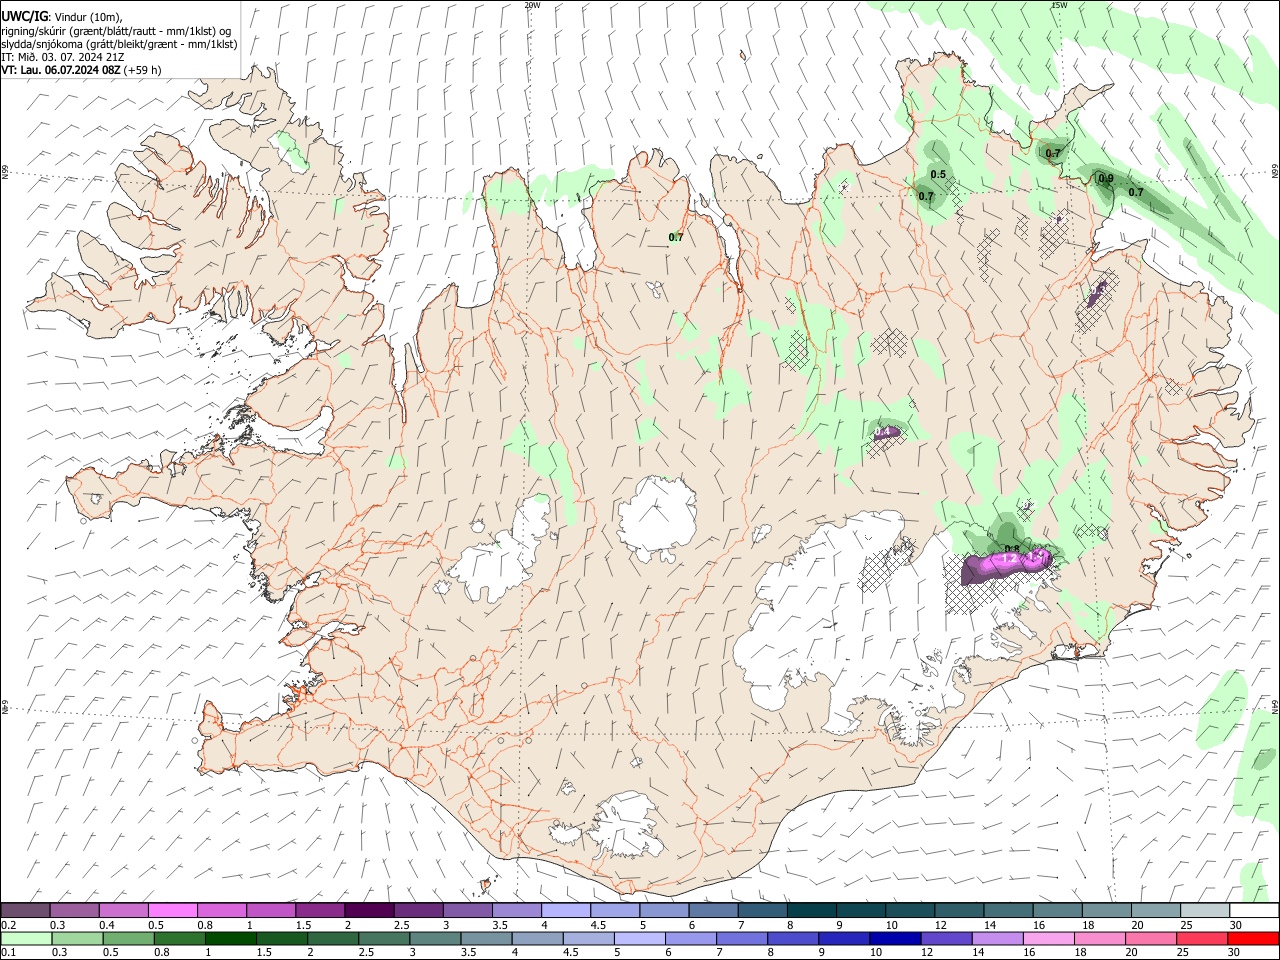The height and width of the screenshot is (960, 1280).
Task: Select the violet swatch labeled 12 in rain legend
Action: 946,939
